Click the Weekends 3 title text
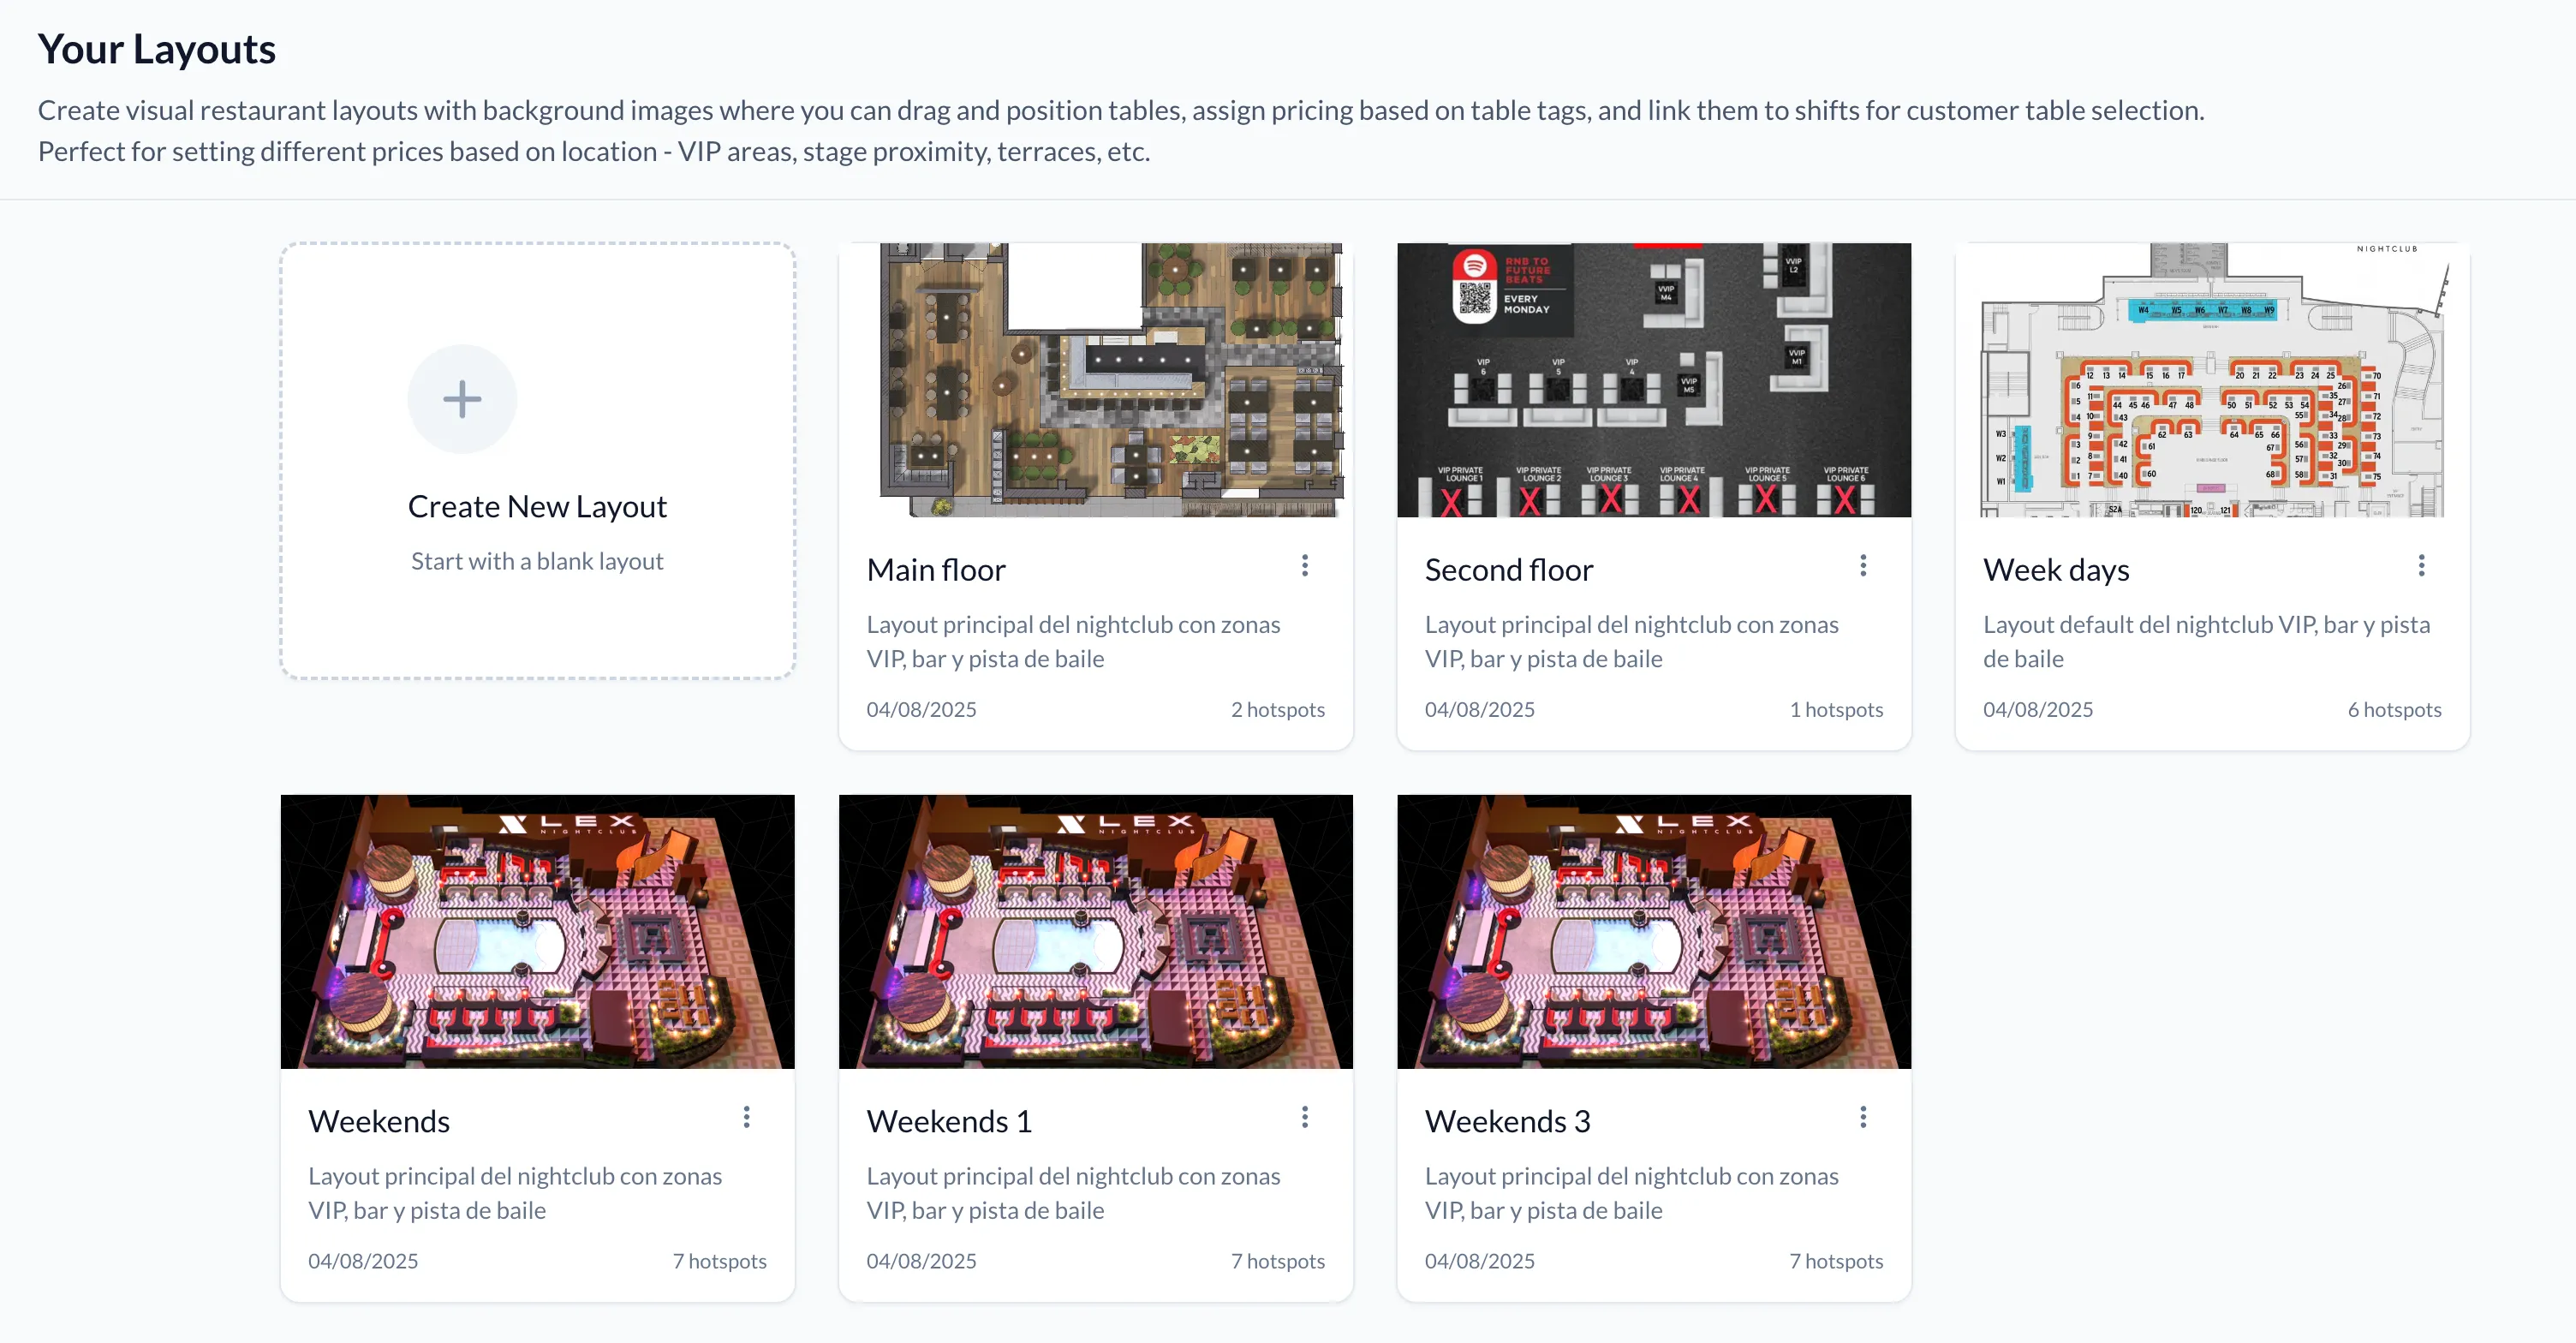Viewport: 2576px width, 1343px height. (1508, 1121)
